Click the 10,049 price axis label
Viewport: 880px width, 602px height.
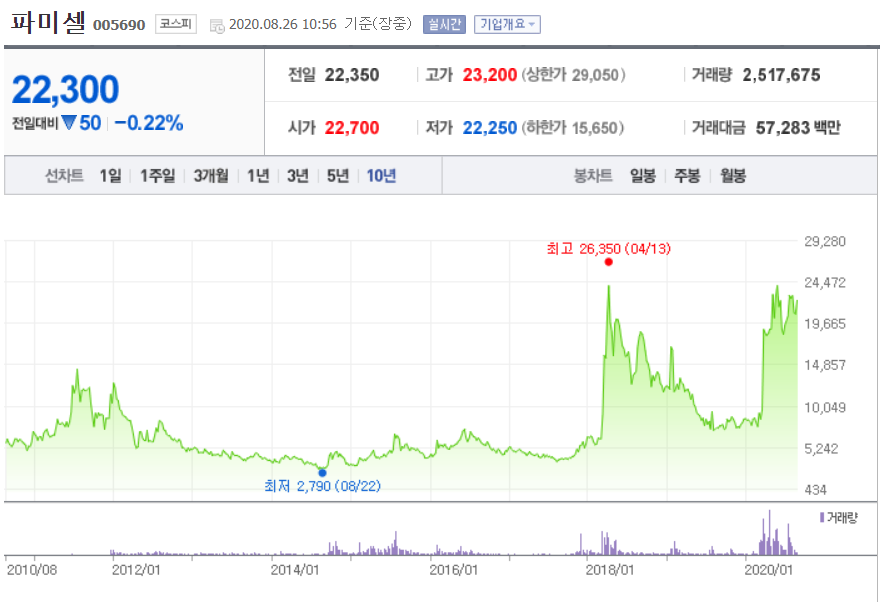[824, 407]
